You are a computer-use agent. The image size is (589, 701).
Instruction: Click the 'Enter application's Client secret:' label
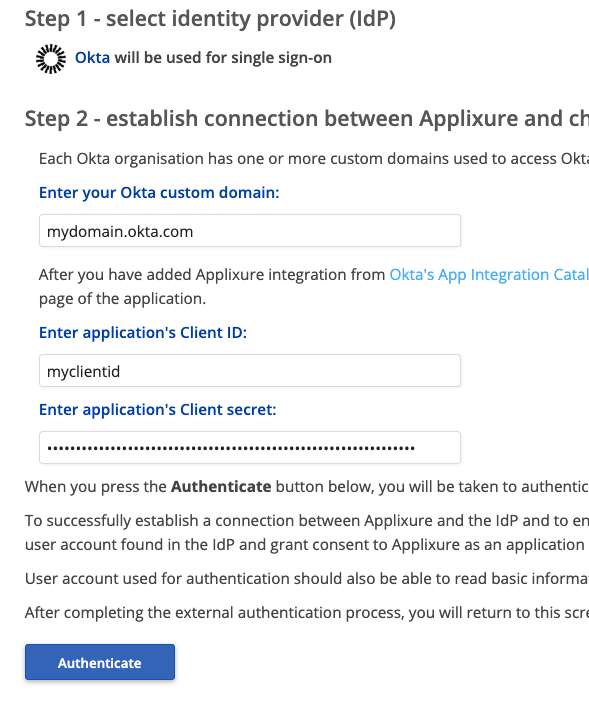pos(157,410)
